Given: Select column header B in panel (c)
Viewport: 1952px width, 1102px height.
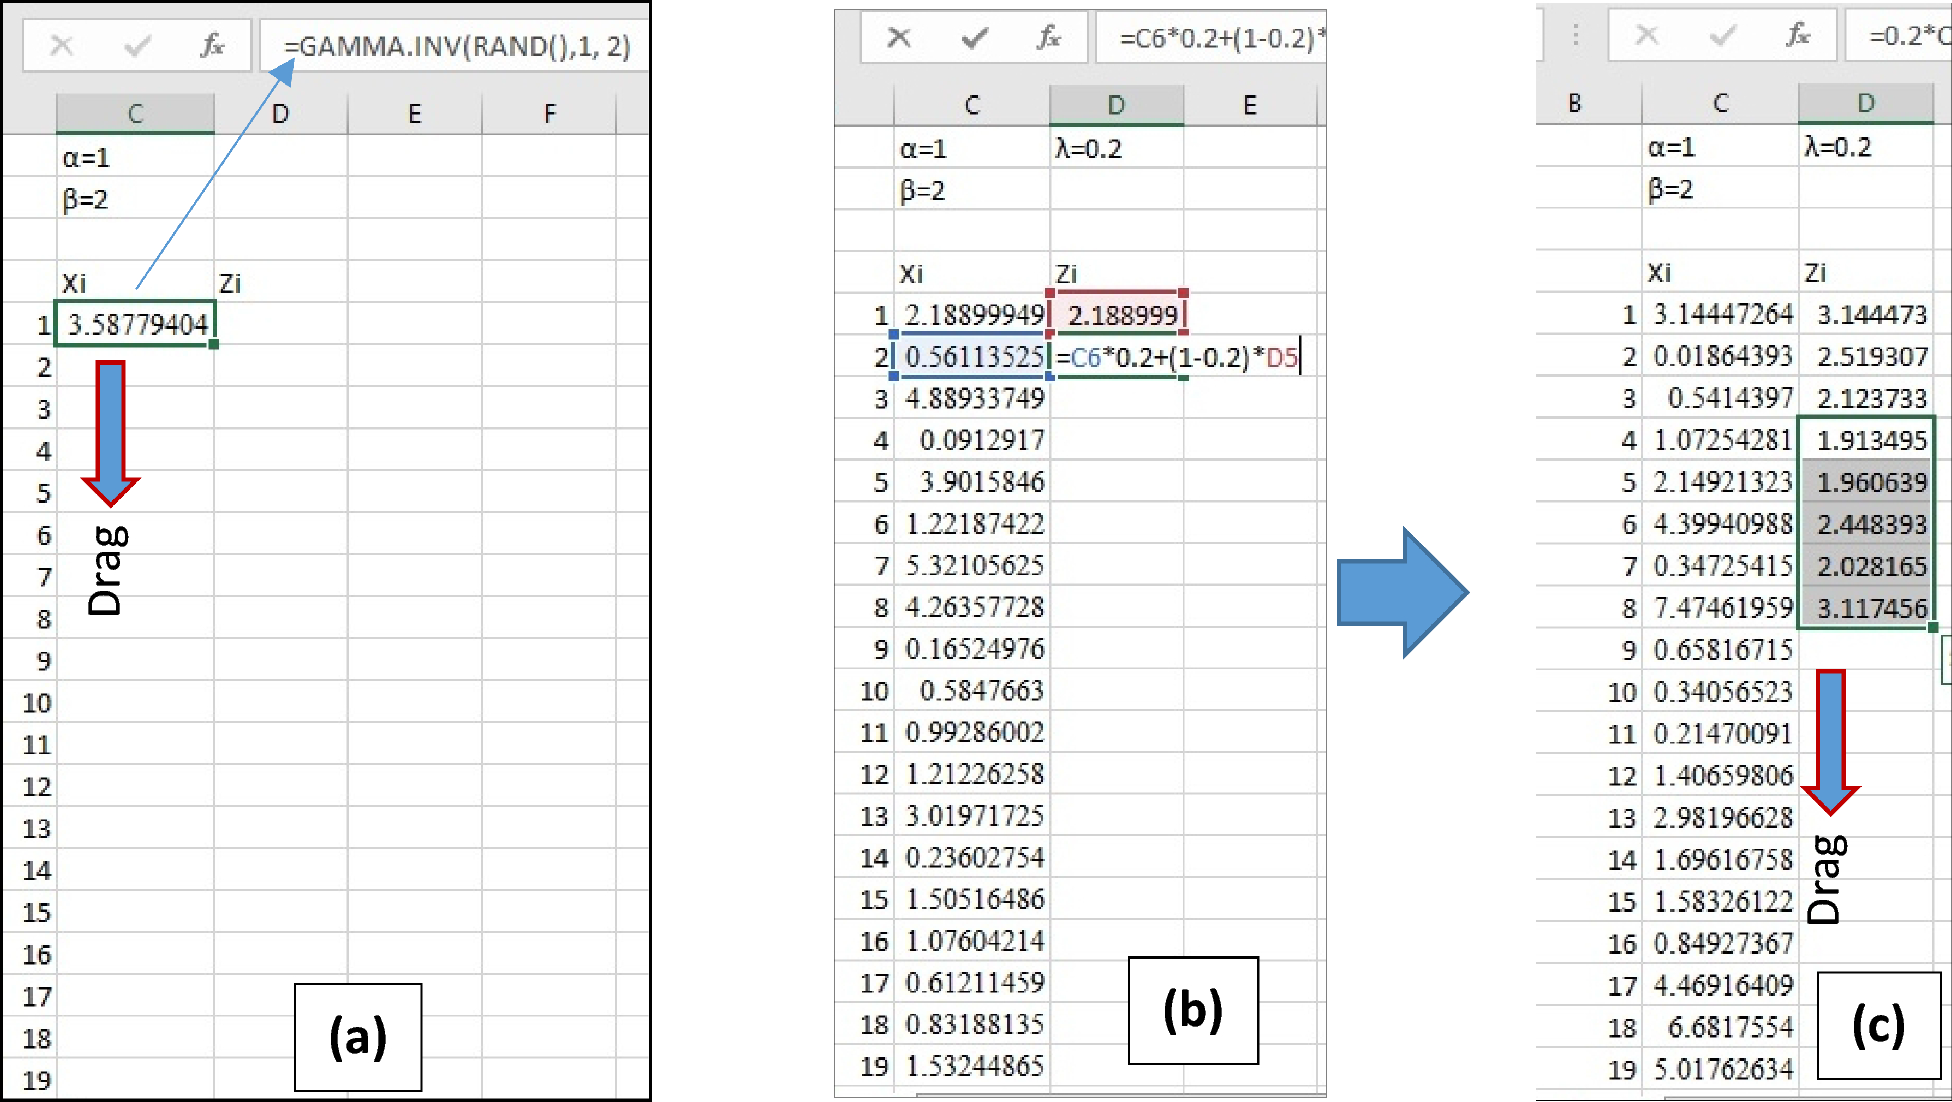Looking at the screenshot, I should [x=1577, y=102].
